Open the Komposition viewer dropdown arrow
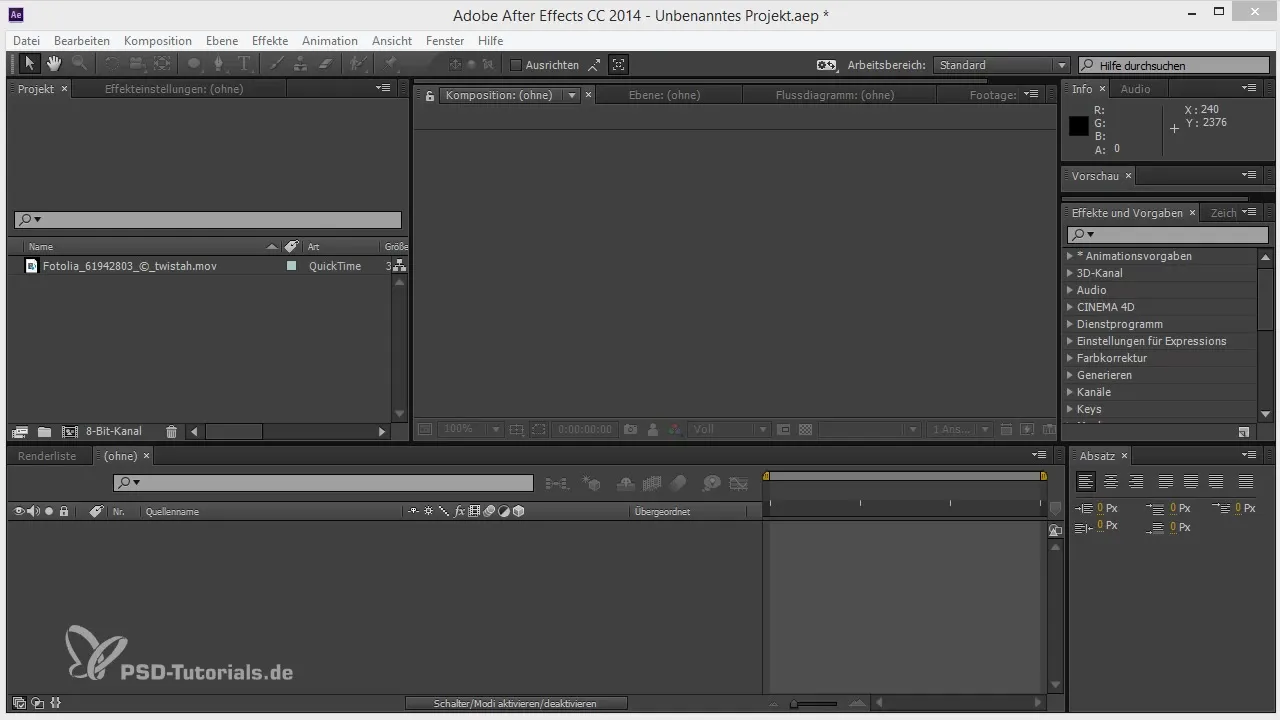The height and width of the screenshot is (720, 1280). [x=572, y=95]
